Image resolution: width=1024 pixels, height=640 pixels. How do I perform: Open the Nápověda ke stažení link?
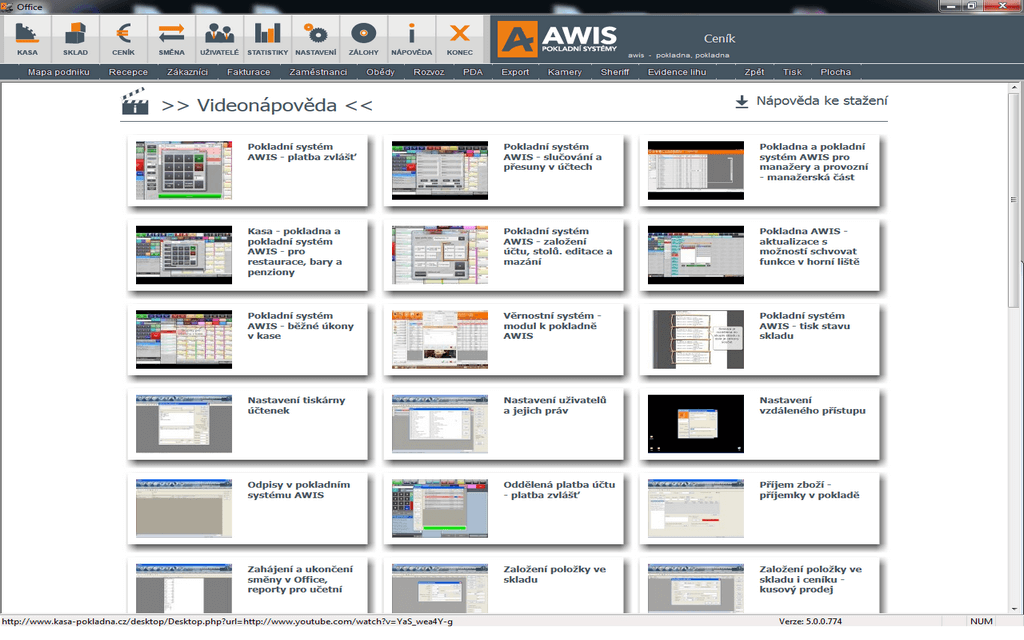tap(822, 101)
